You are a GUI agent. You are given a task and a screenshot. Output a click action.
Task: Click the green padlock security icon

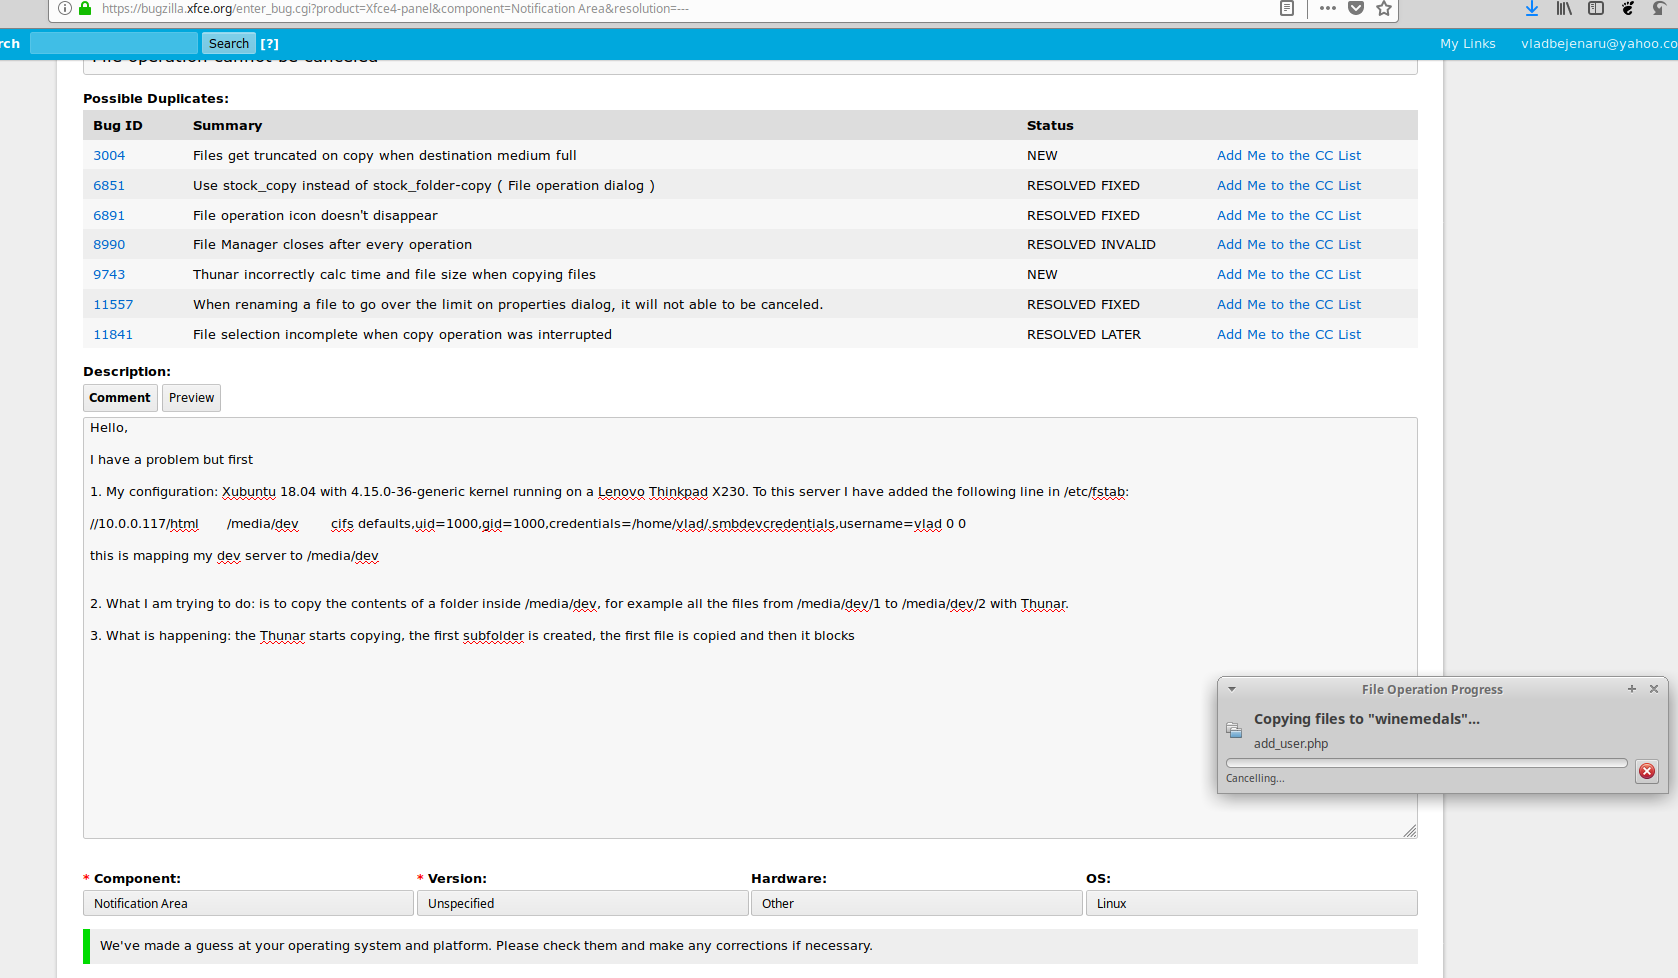(86, 9)
